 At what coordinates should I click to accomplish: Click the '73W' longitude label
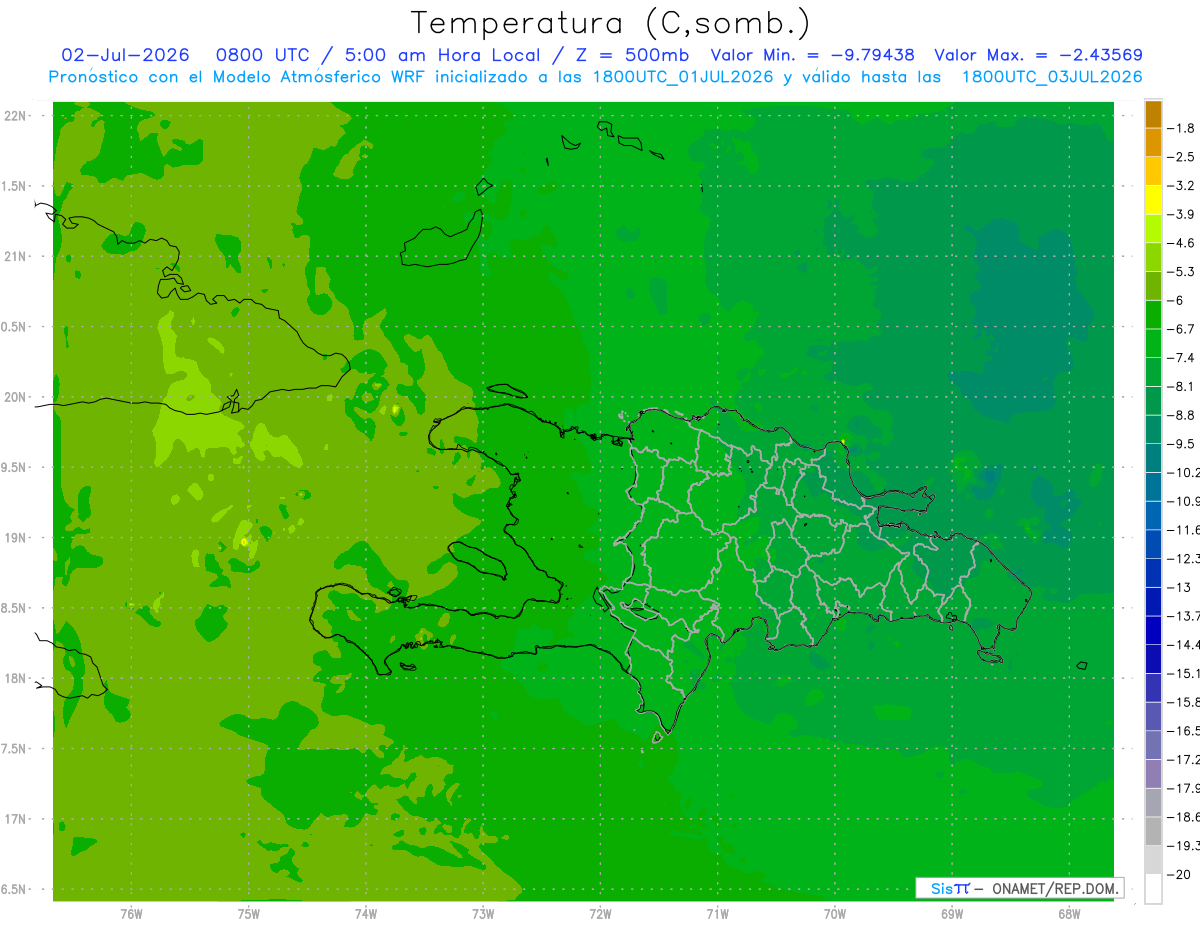(x=483, y=913)
